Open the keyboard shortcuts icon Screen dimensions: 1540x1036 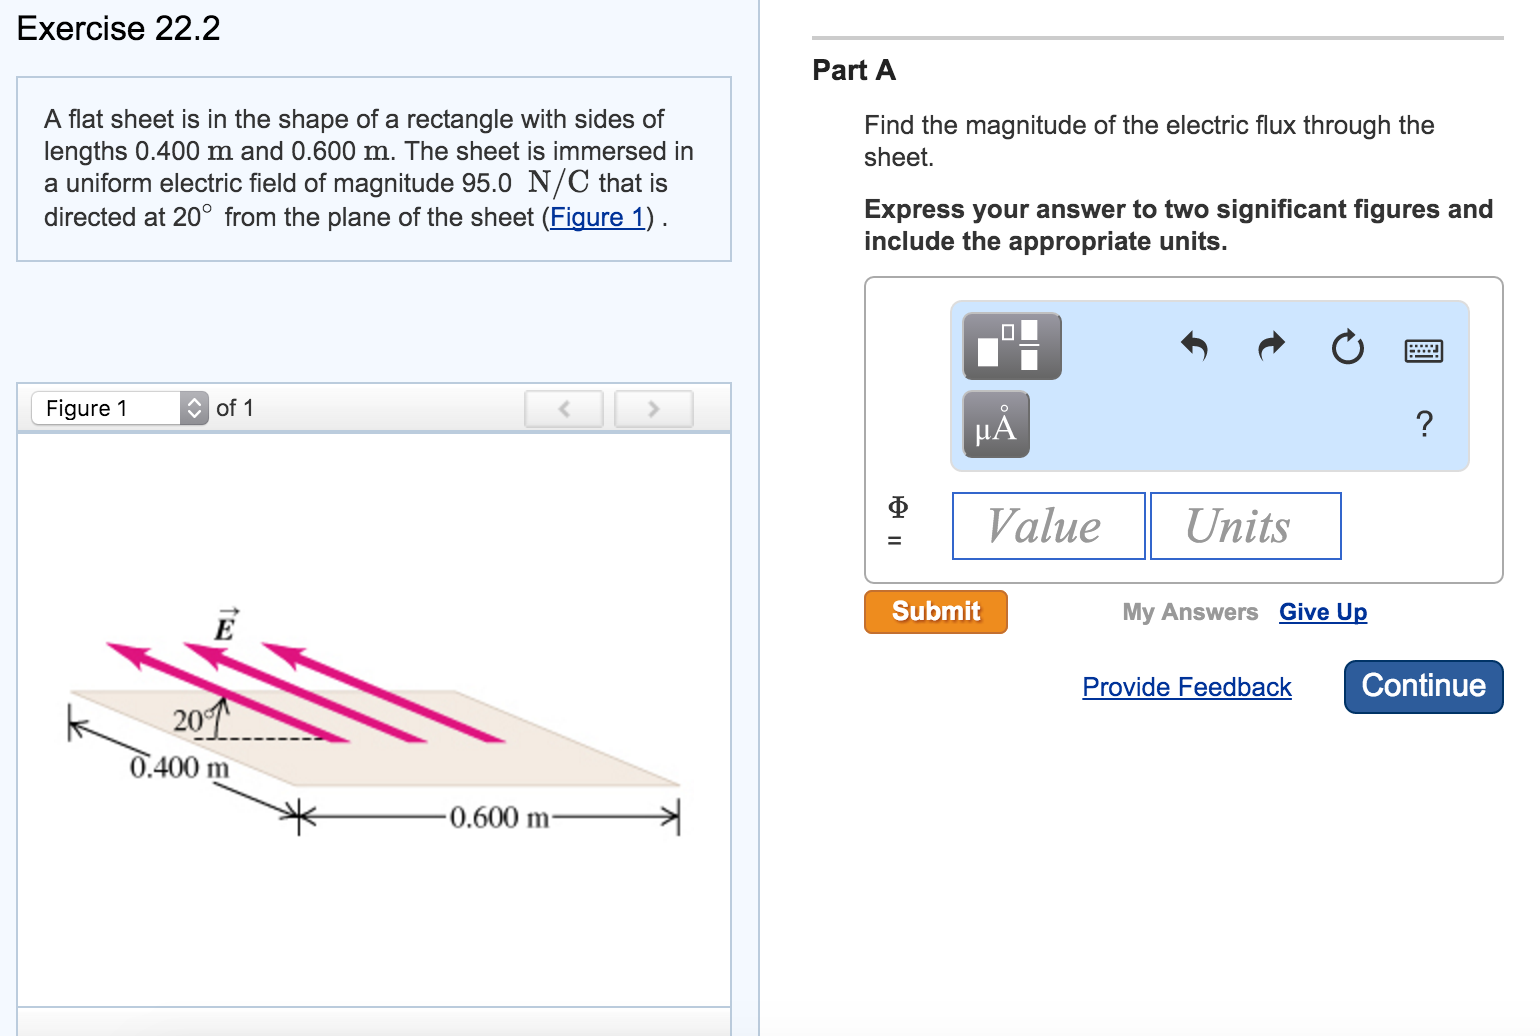tap(1423, 350)
